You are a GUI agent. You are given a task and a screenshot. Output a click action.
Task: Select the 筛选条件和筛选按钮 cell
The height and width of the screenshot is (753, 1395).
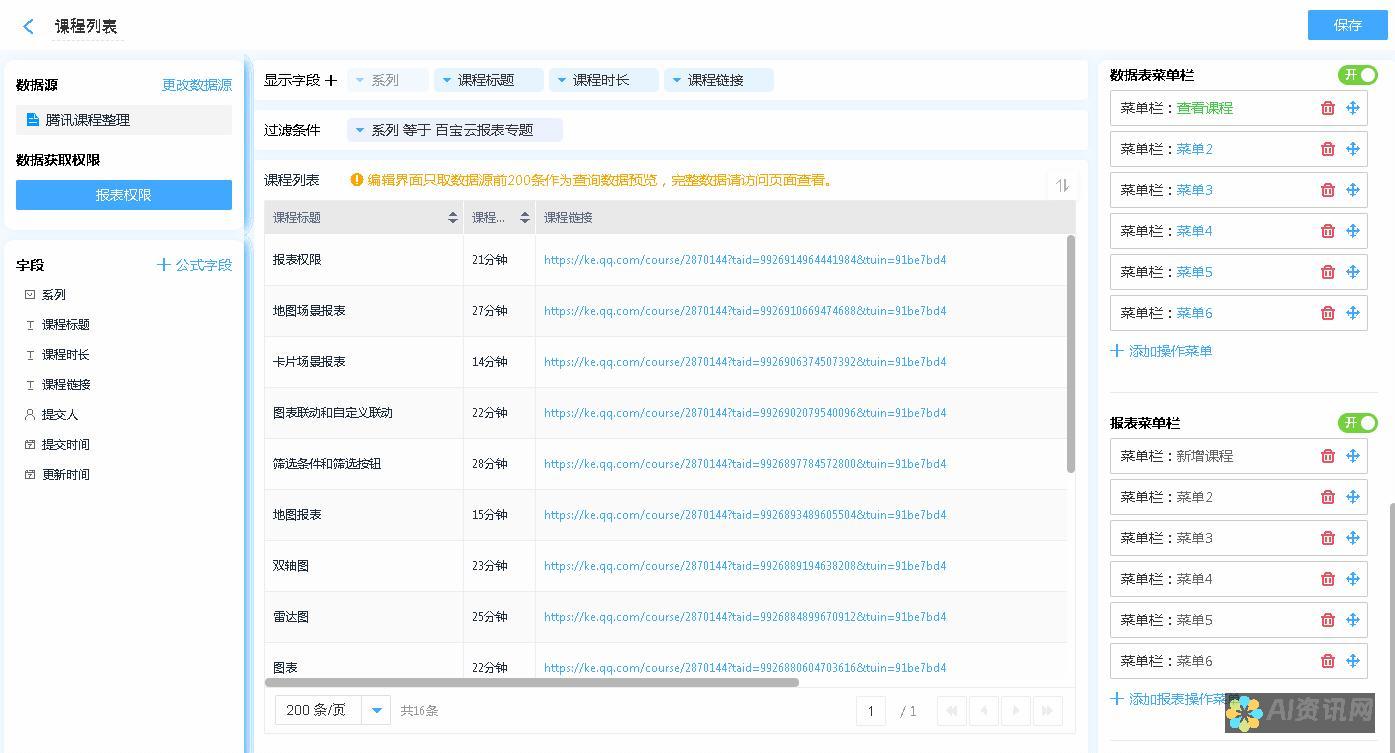[364, 464]
